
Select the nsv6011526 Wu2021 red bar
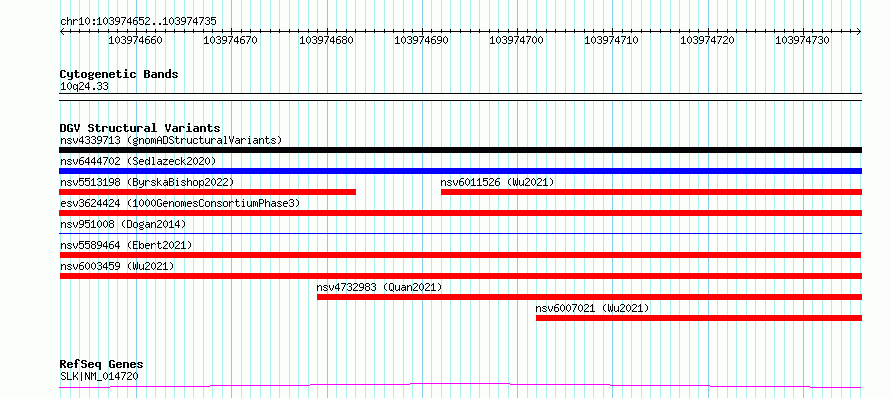click(651, 192)
